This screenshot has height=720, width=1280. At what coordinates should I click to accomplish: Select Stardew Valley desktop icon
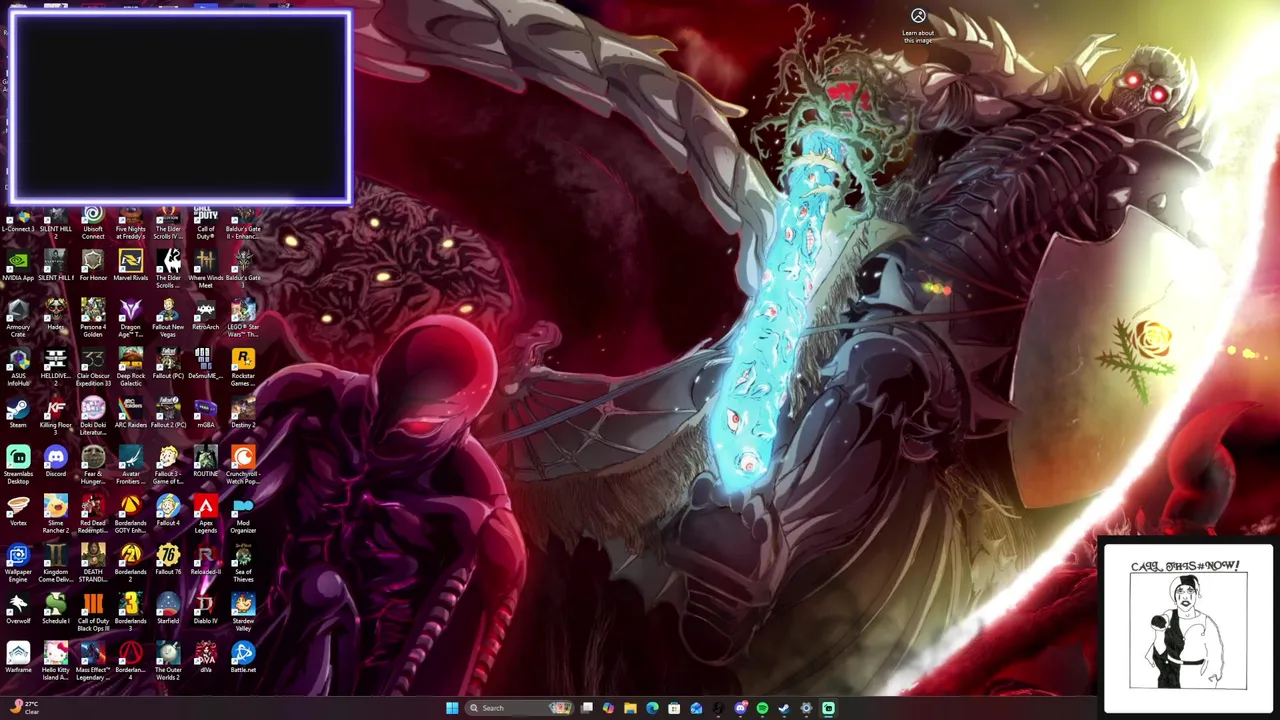click(243, 613)
